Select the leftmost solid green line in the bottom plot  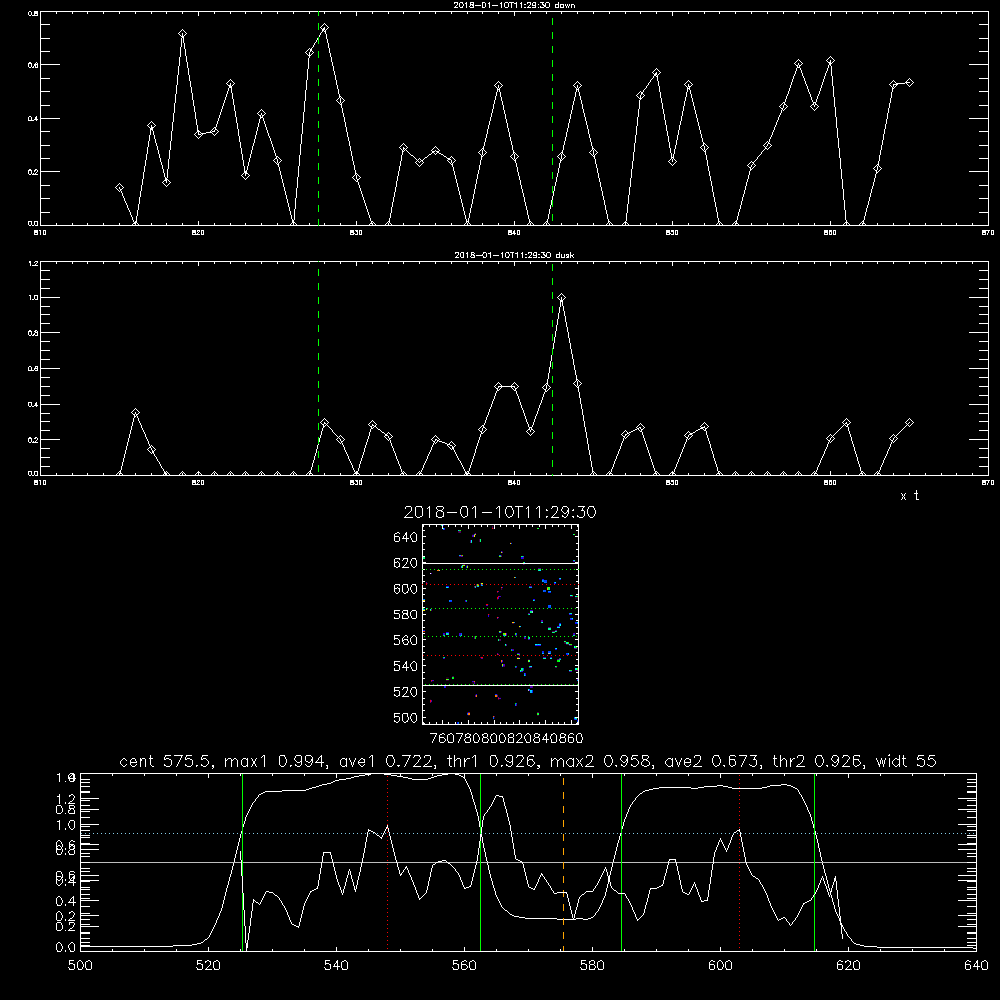[x=242, y=861]
